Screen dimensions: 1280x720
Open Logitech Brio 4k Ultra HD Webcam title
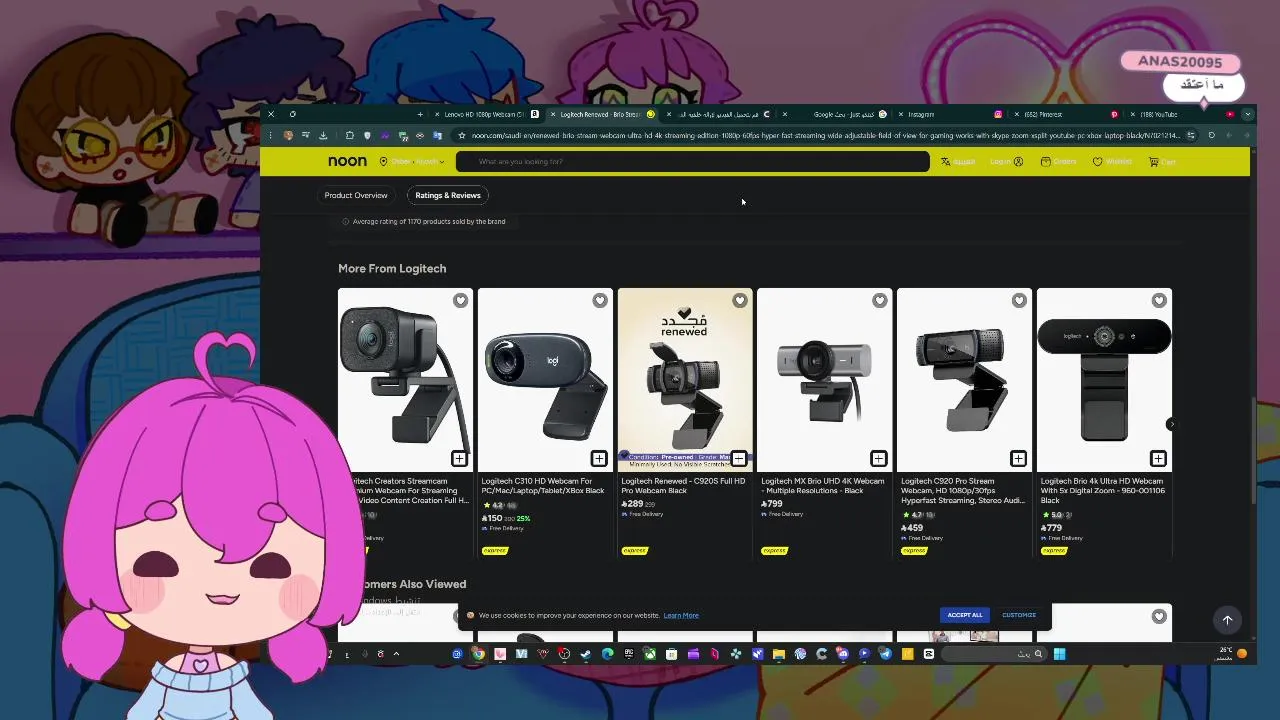click(1103, 491)
